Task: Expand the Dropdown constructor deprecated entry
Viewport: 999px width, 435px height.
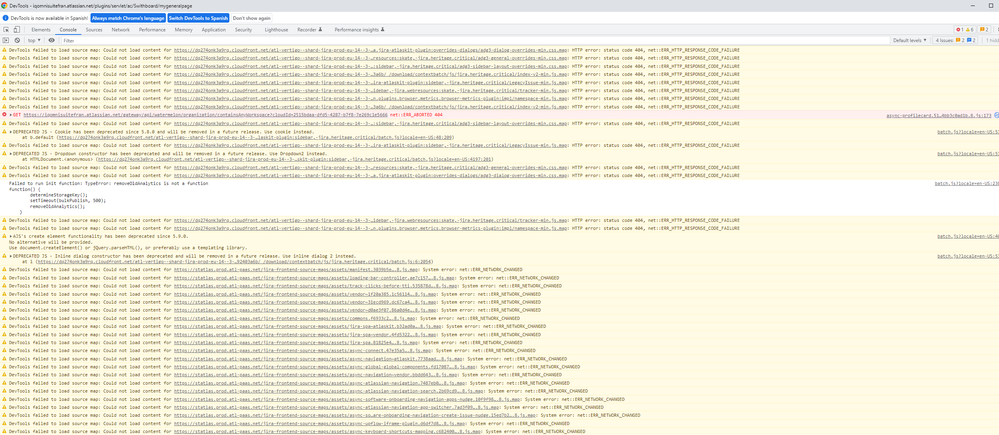Action: 10,153
